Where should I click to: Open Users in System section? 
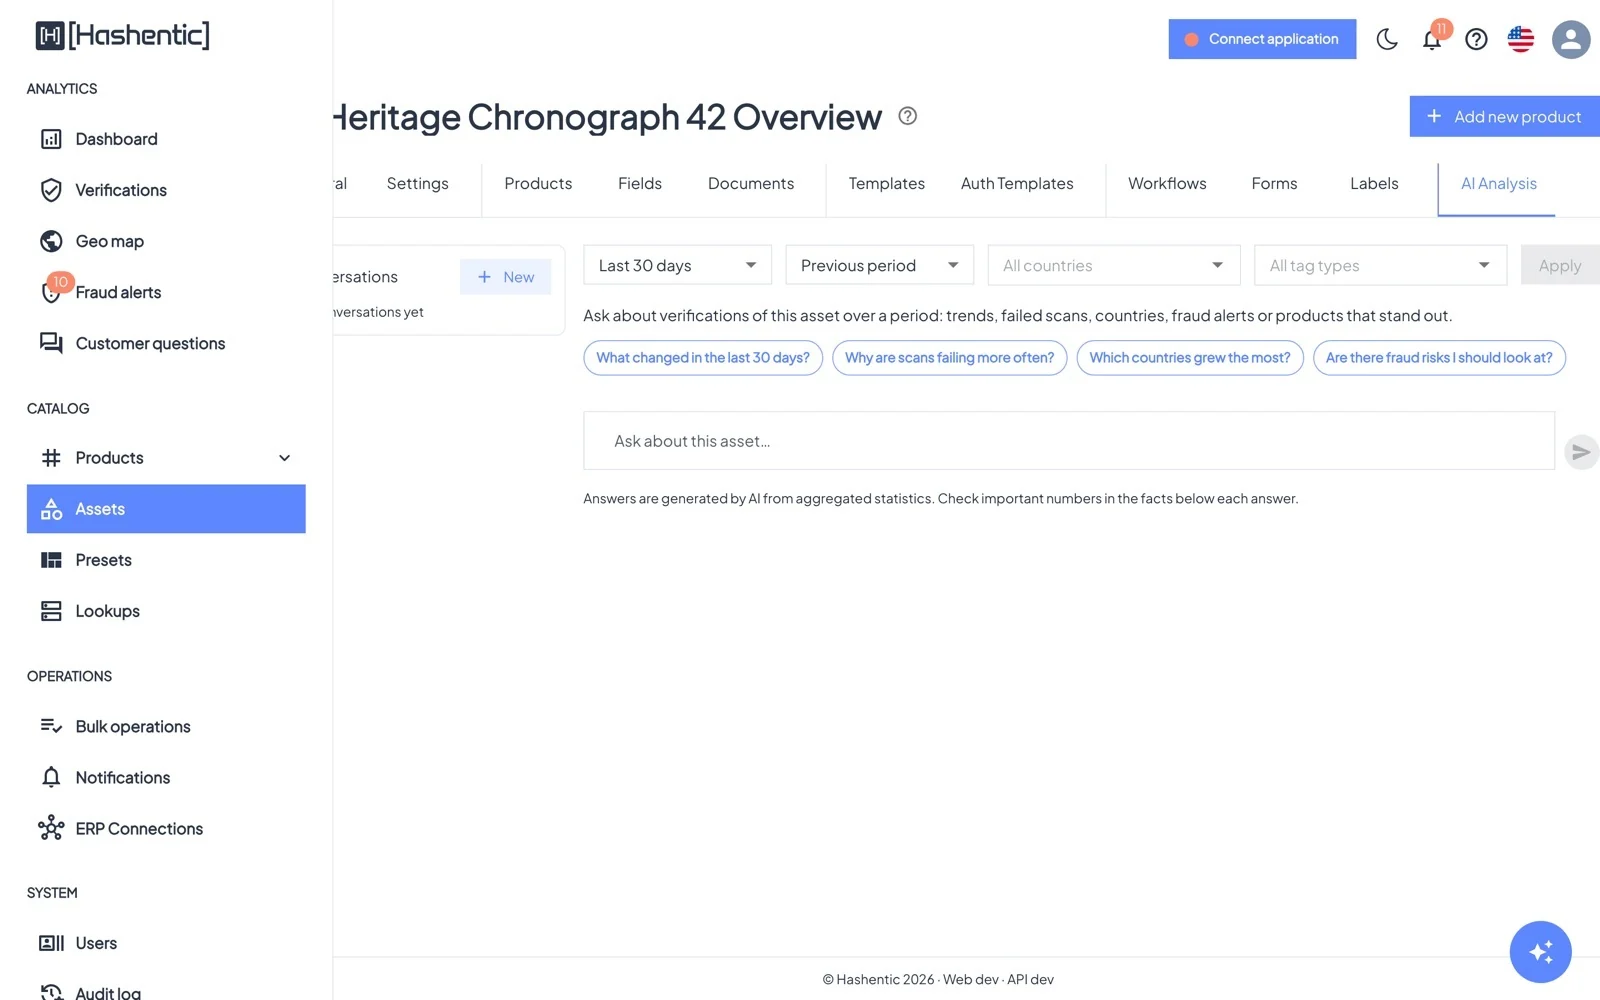(x=166, y=943)
